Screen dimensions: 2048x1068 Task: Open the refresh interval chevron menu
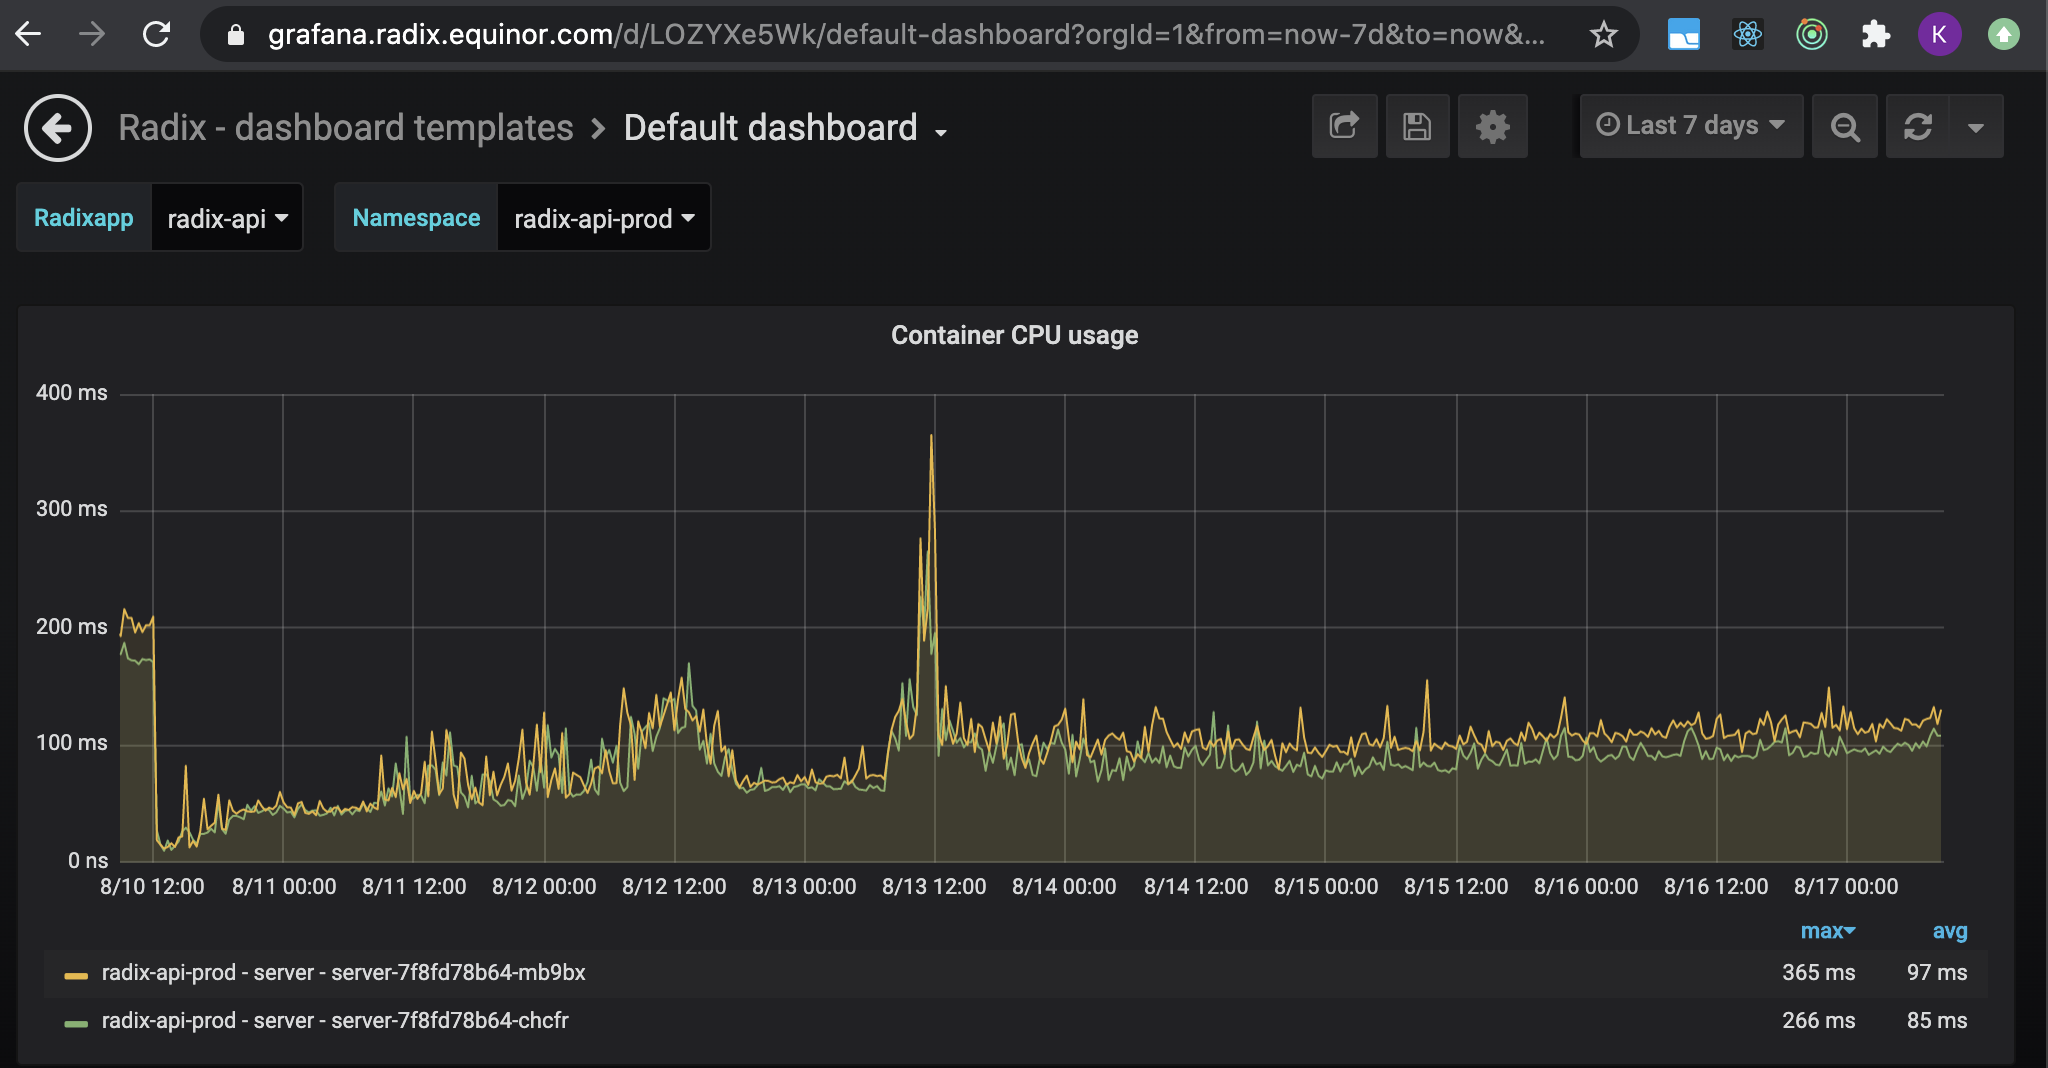(x=1977, y=126)
